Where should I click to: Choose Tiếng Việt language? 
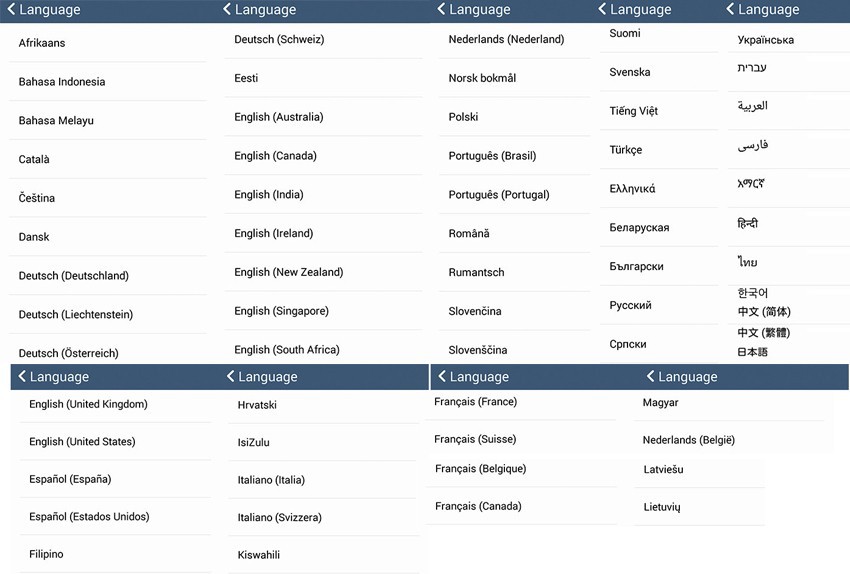click(634, 111)
